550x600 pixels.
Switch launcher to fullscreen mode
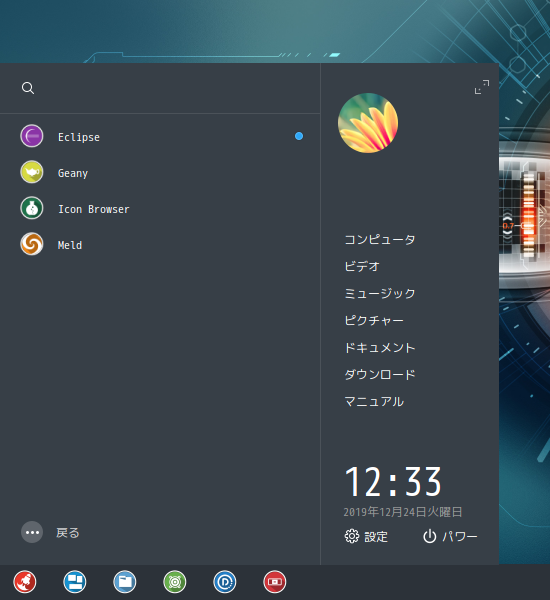tap(482, 87)
